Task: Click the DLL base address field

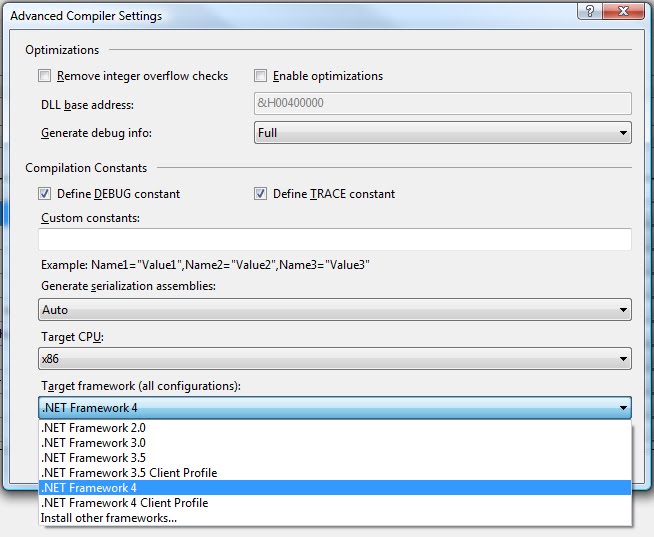Action: coord(443,103)
